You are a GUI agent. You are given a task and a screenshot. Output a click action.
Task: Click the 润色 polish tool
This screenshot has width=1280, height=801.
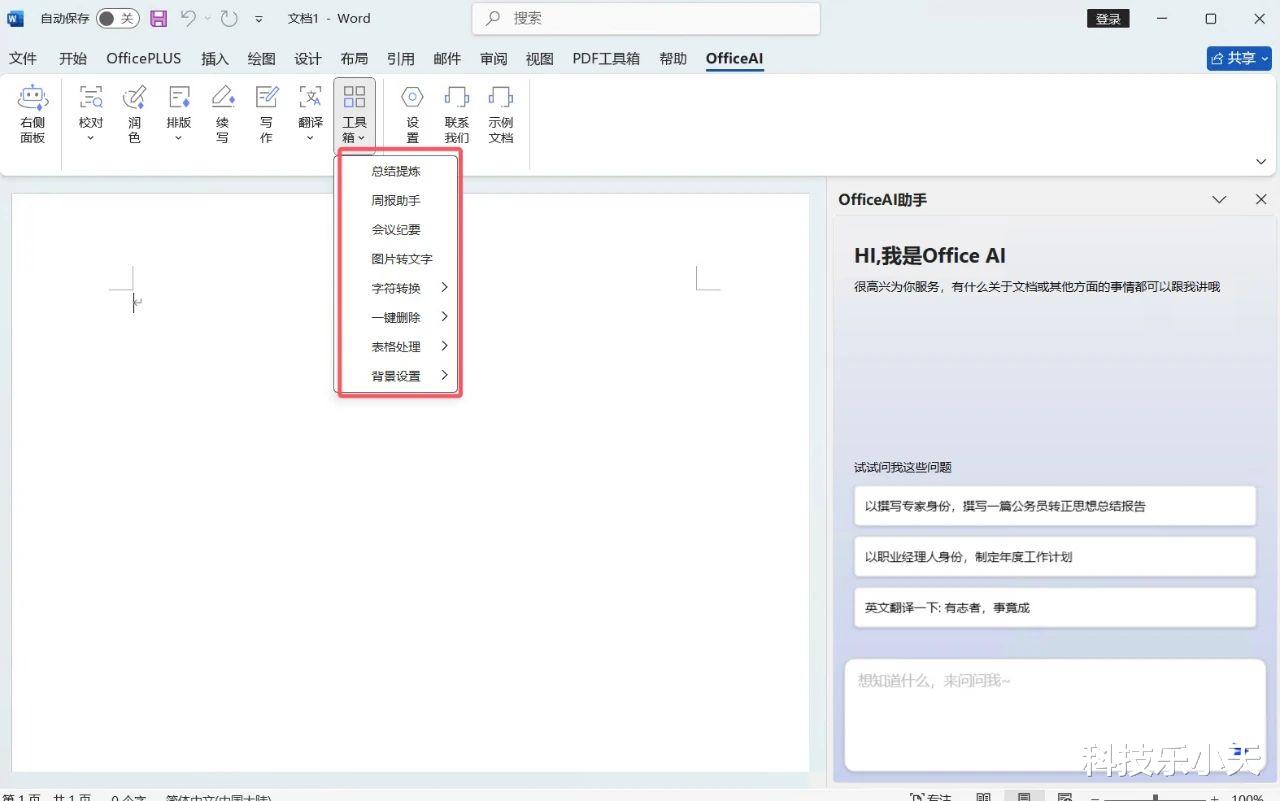134,114
